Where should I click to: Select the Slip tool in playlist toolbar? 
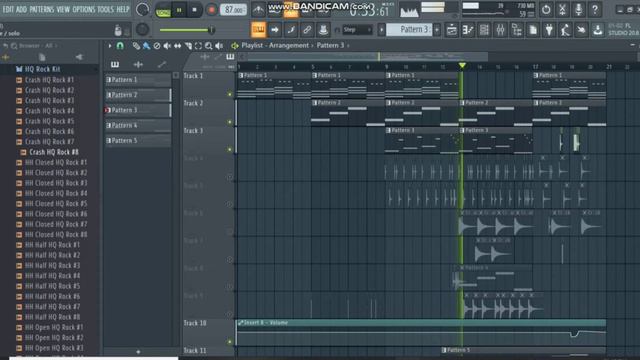(x=178, y=46)
